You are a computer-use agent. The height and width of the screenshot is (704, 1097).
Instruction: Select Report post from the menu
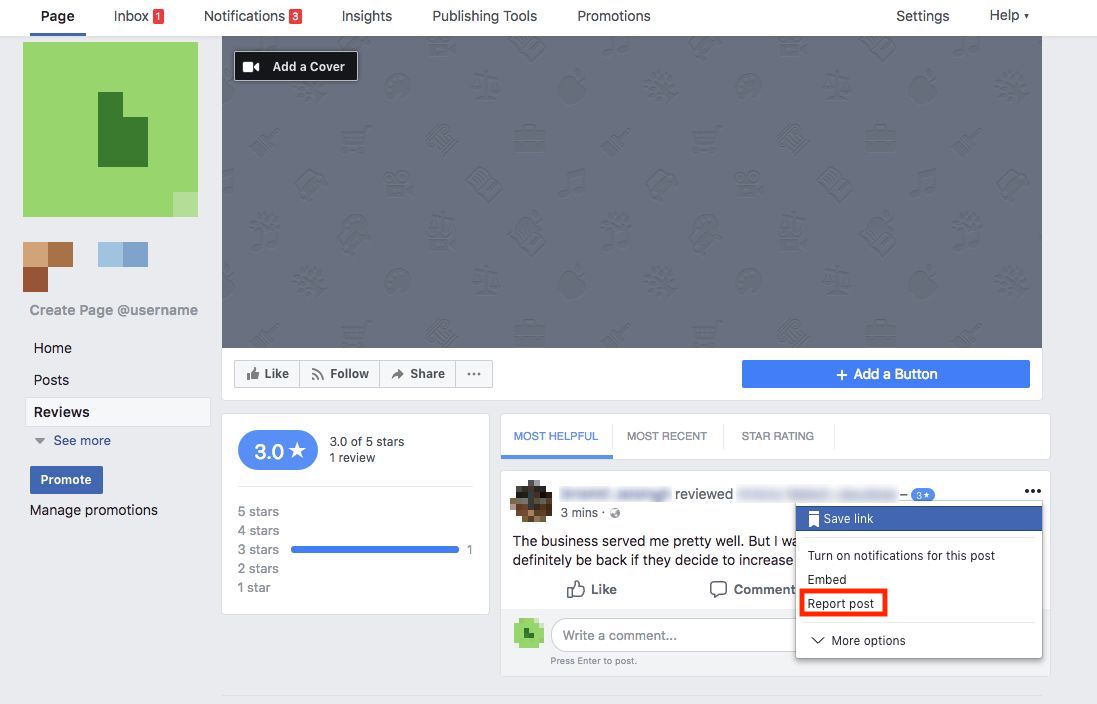click(x=843, y=603)
